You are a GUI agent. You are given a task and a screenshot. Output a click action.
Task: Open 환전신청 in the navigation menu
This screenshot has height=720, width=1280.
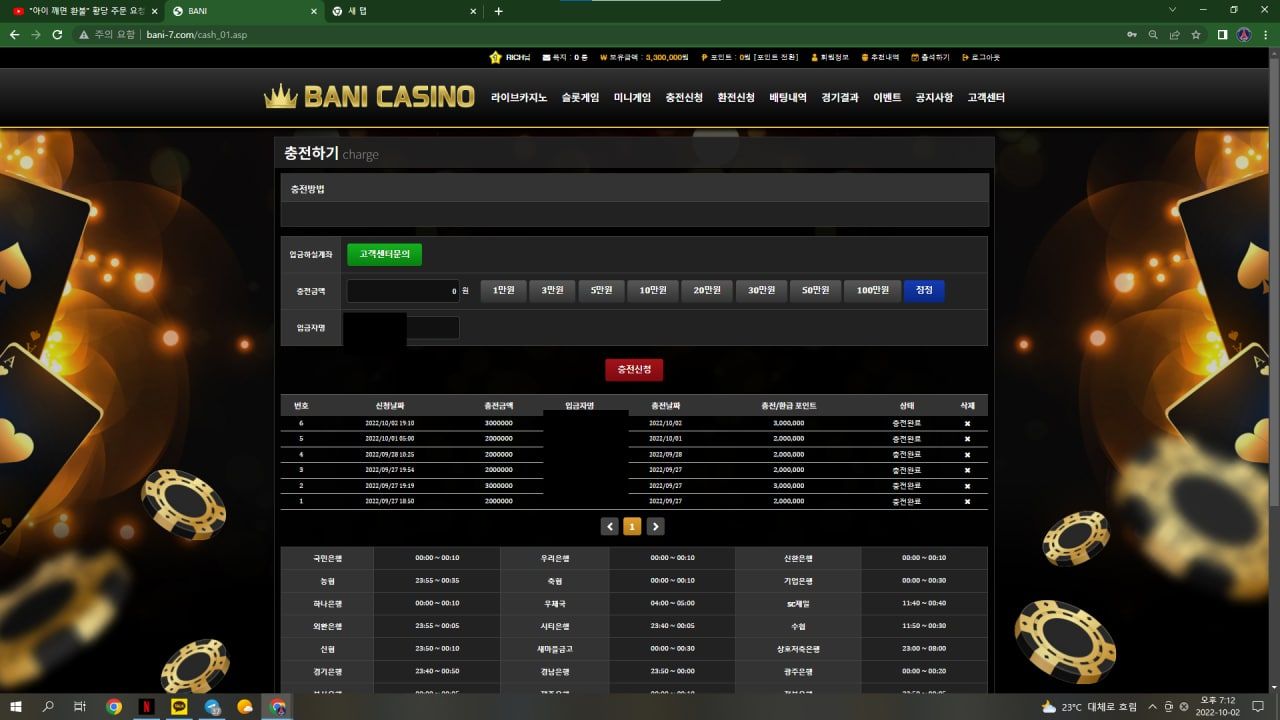[x=736, y=98]
